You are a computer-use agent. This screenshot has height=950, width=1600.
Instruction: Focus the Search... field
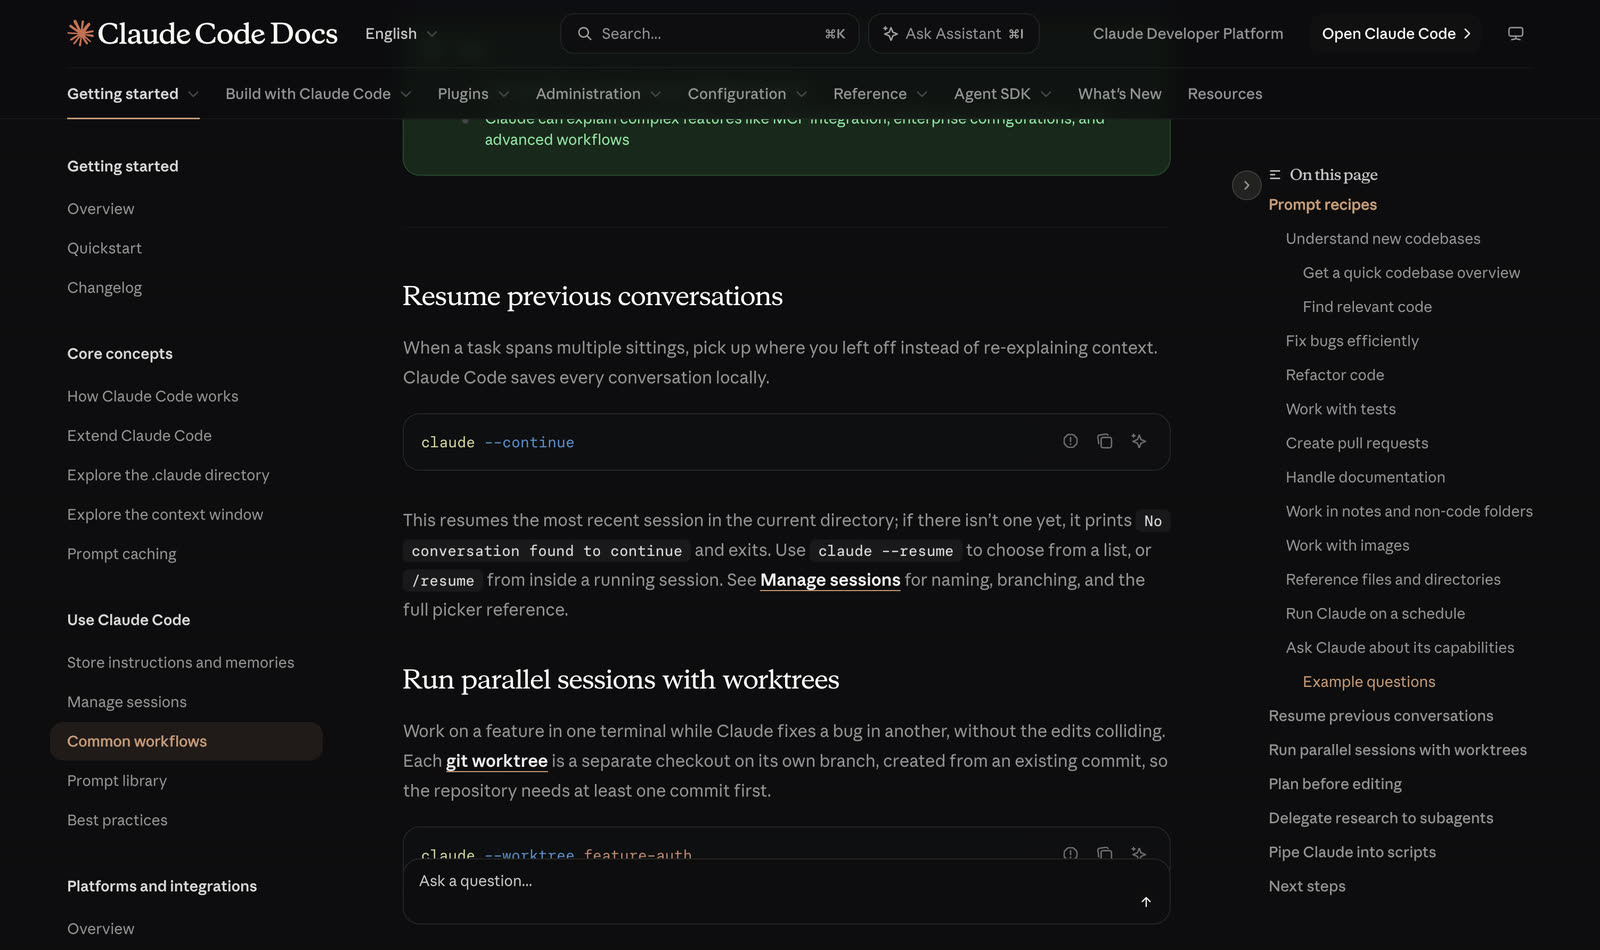click(710, 34)
